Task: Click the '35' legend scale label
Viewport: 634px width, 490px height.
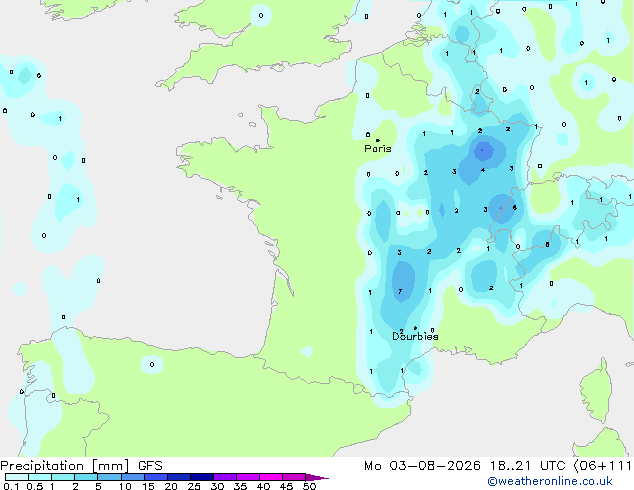Action: [241, 486]
